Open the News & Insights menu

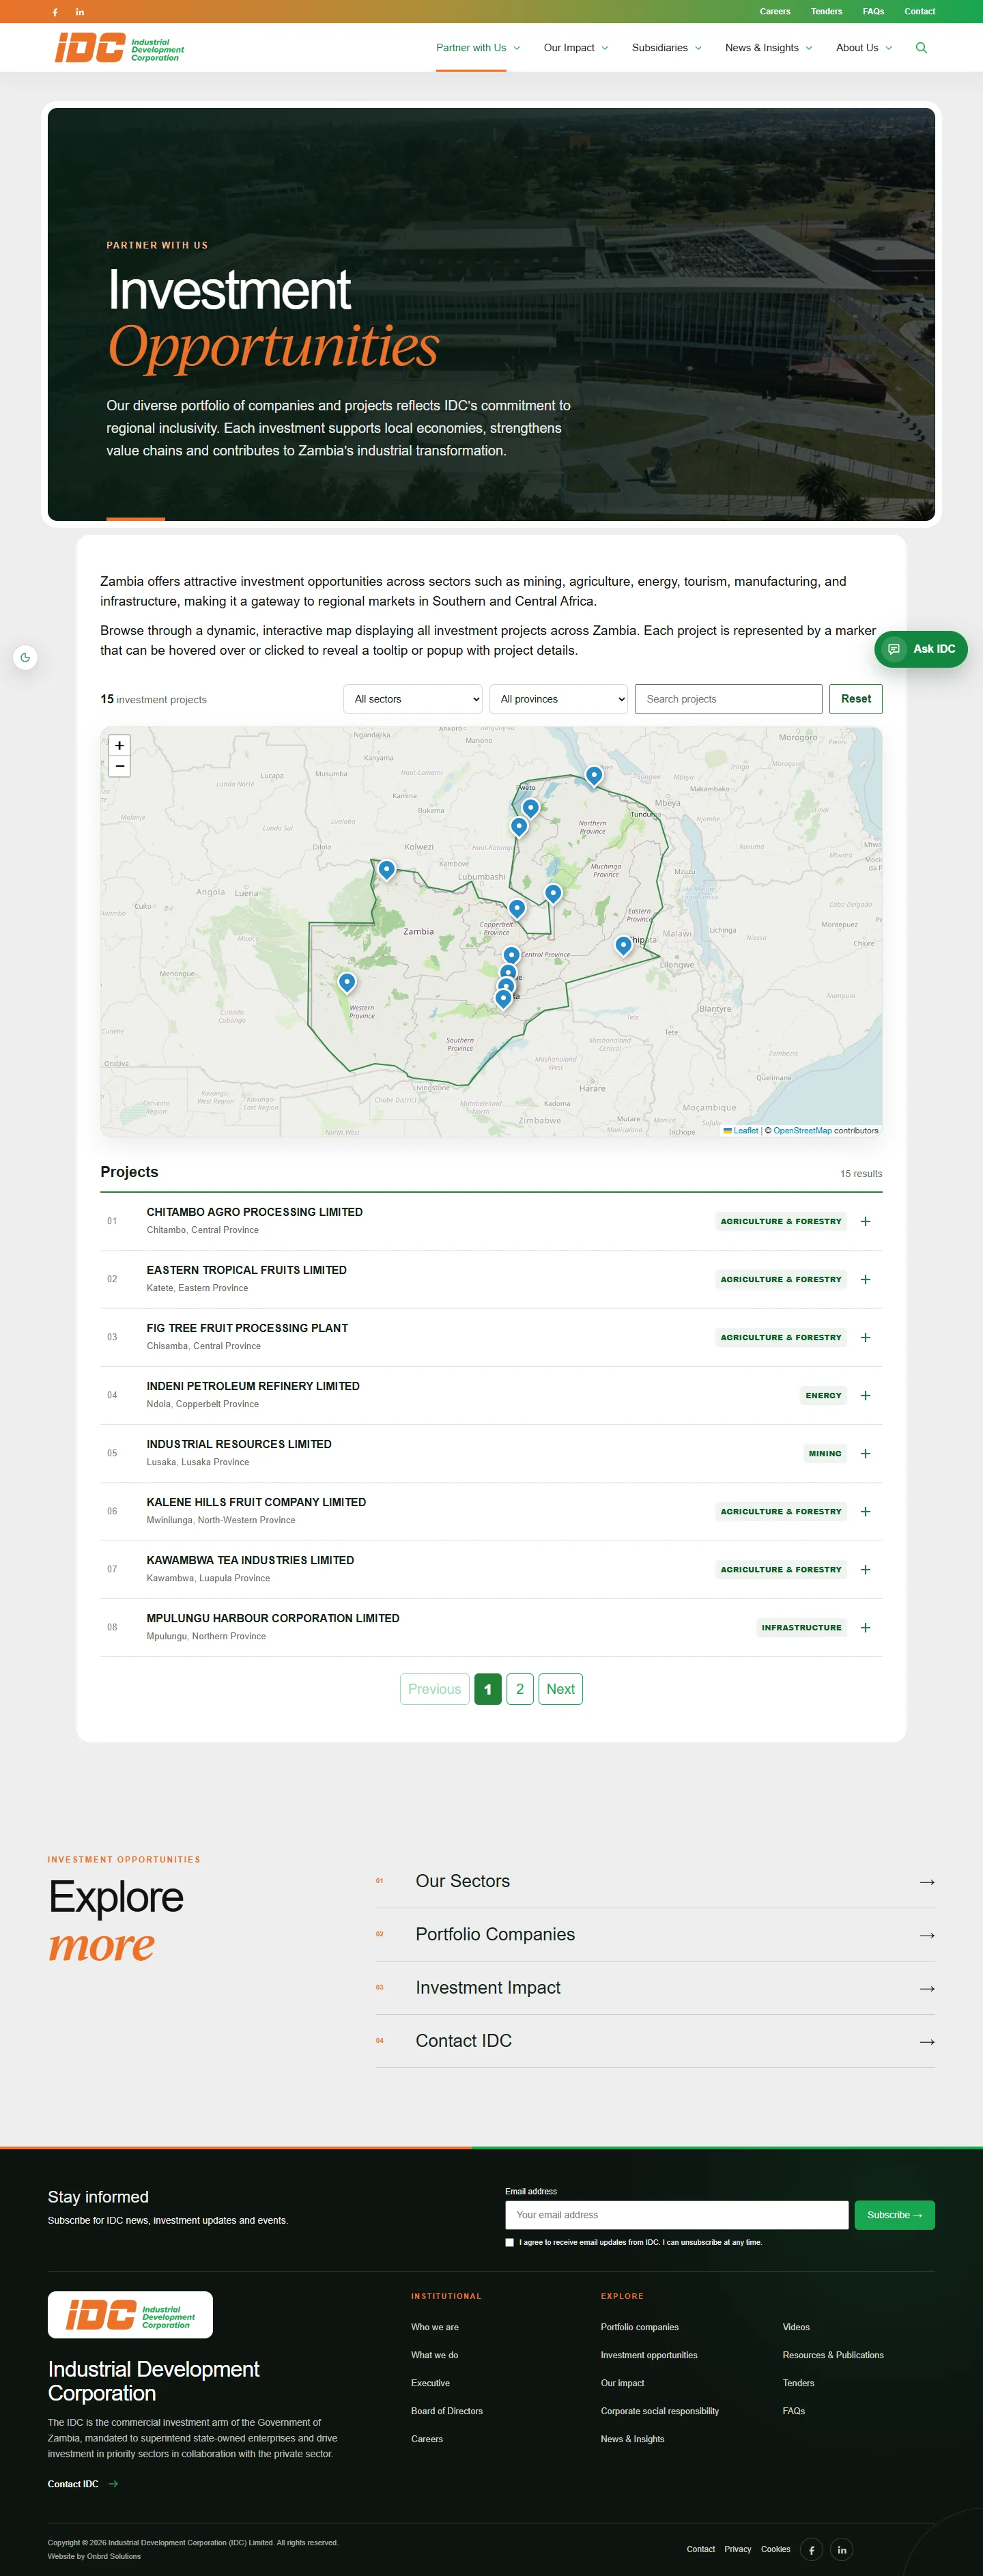769,48
